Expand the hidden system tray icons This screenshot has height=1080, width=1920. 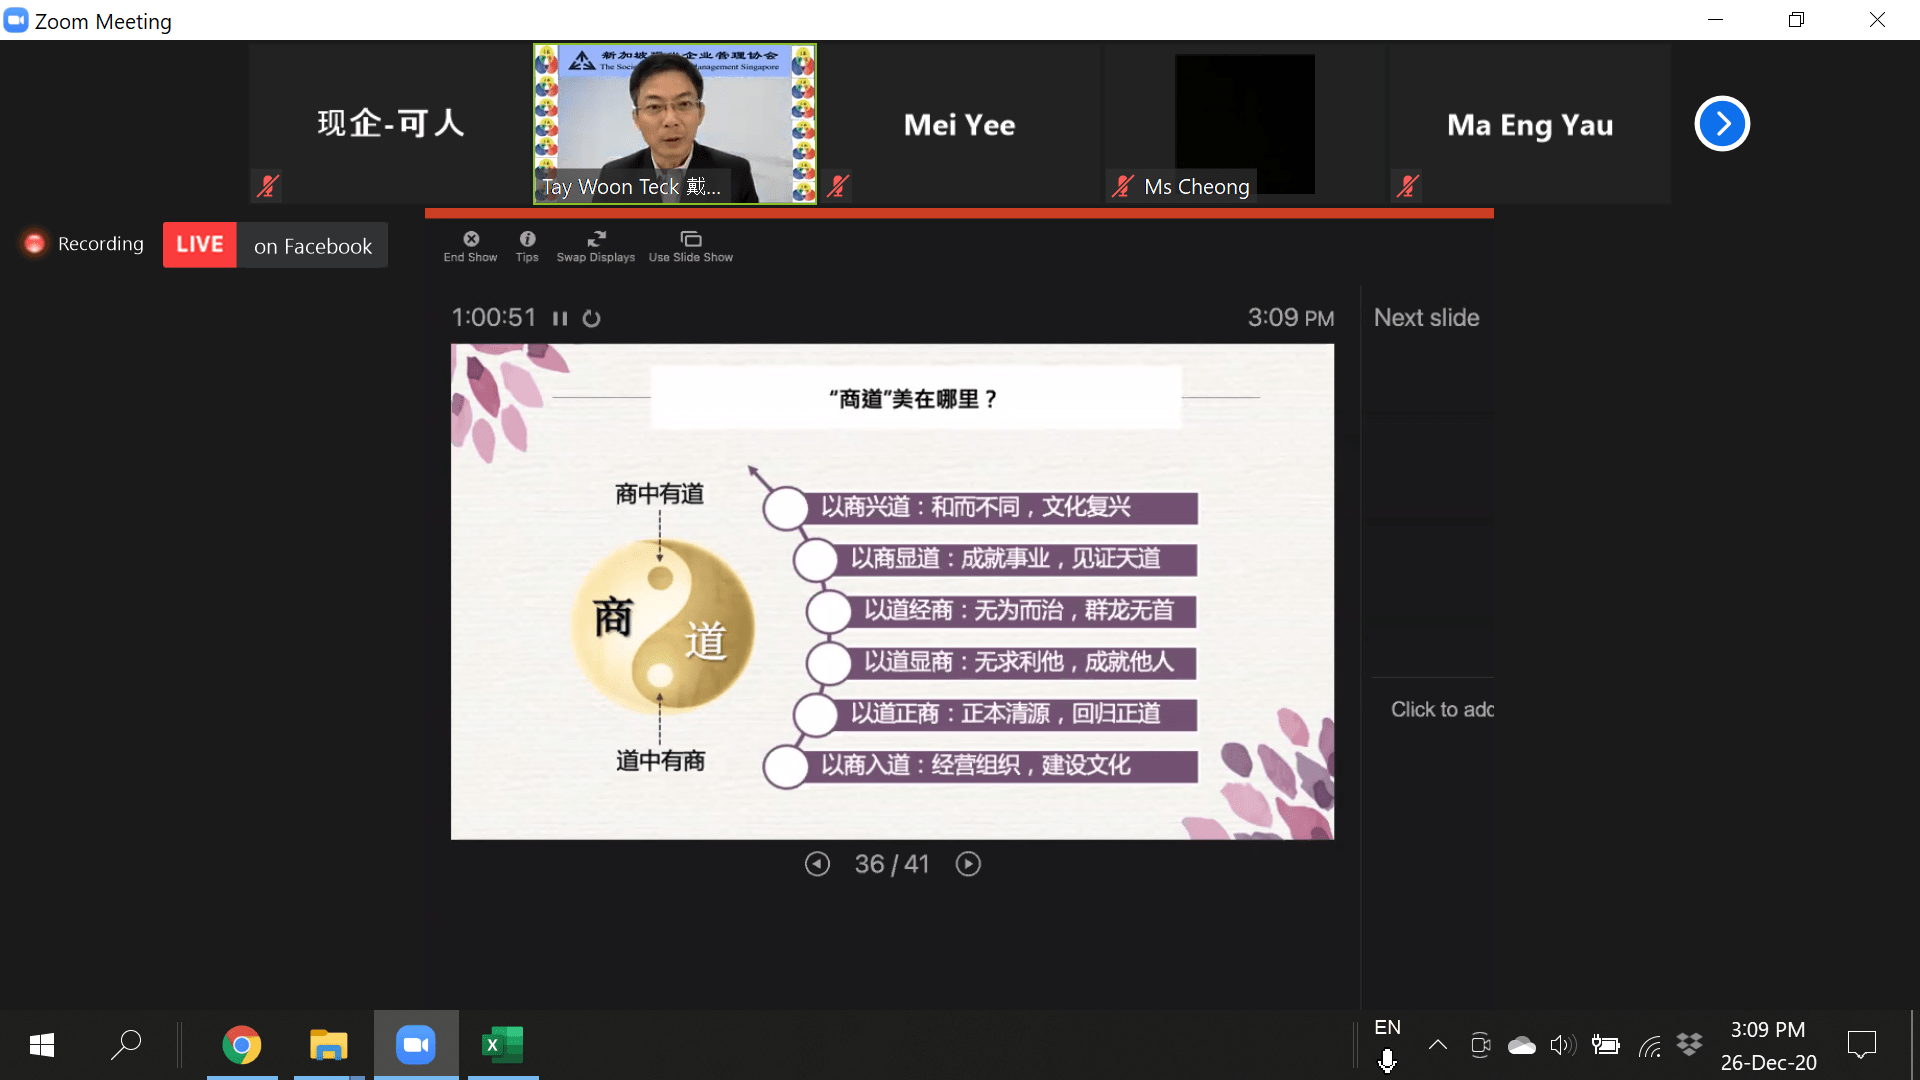[x=1437, y=1046]
